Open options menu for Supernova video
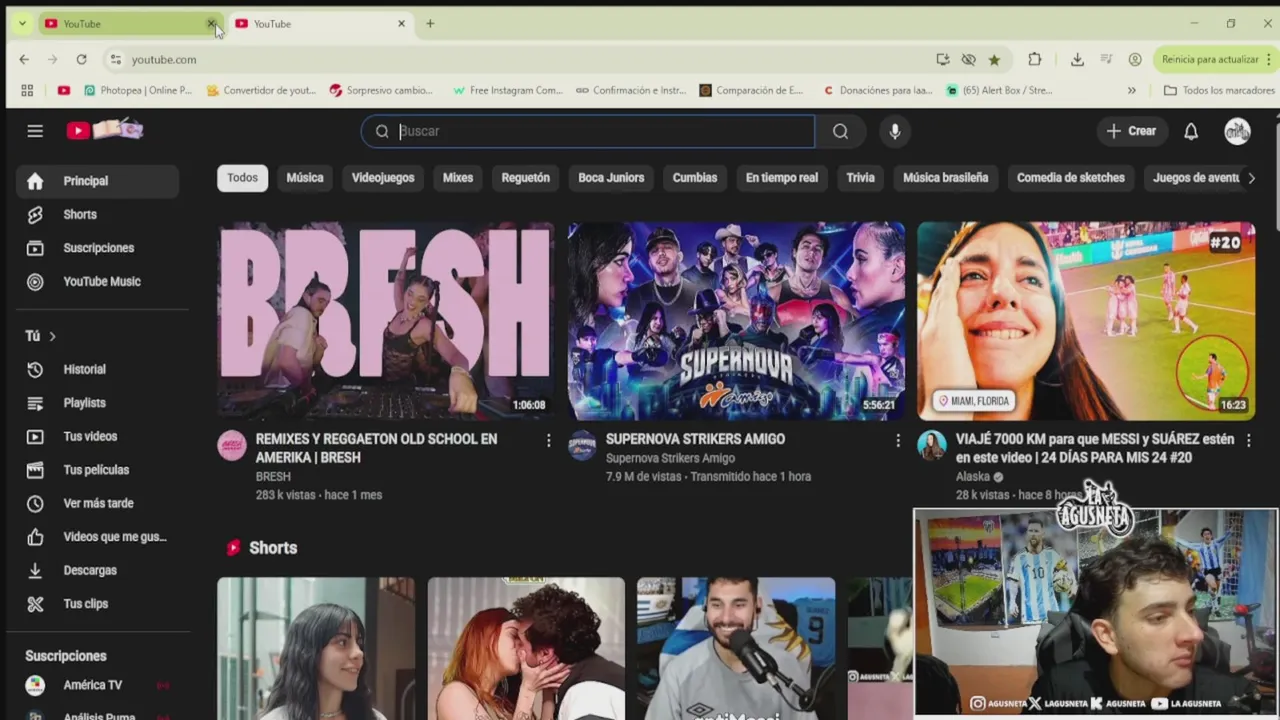The image size is (1280, 720). tap(898, 441)
